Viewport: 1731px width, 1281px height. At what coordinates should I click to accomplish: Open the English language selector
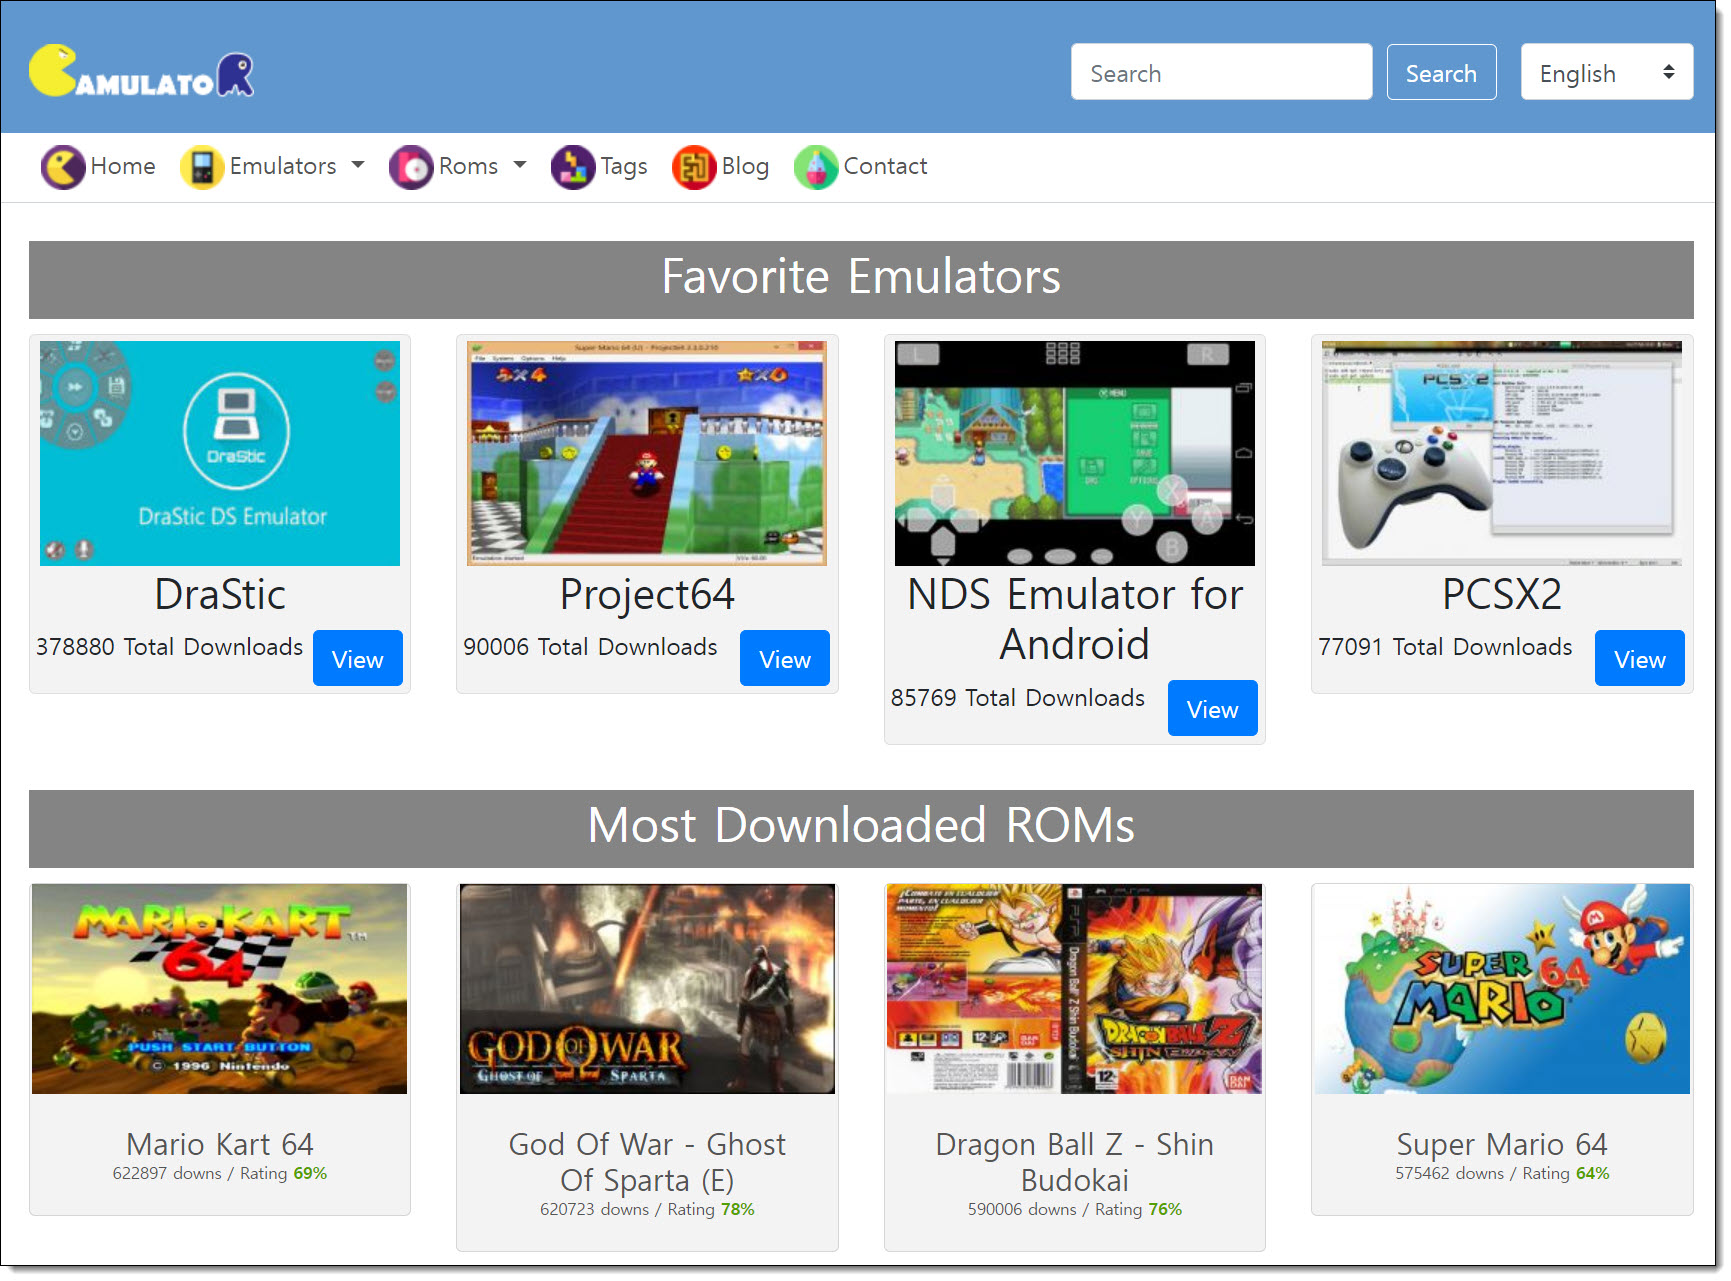1606,72
